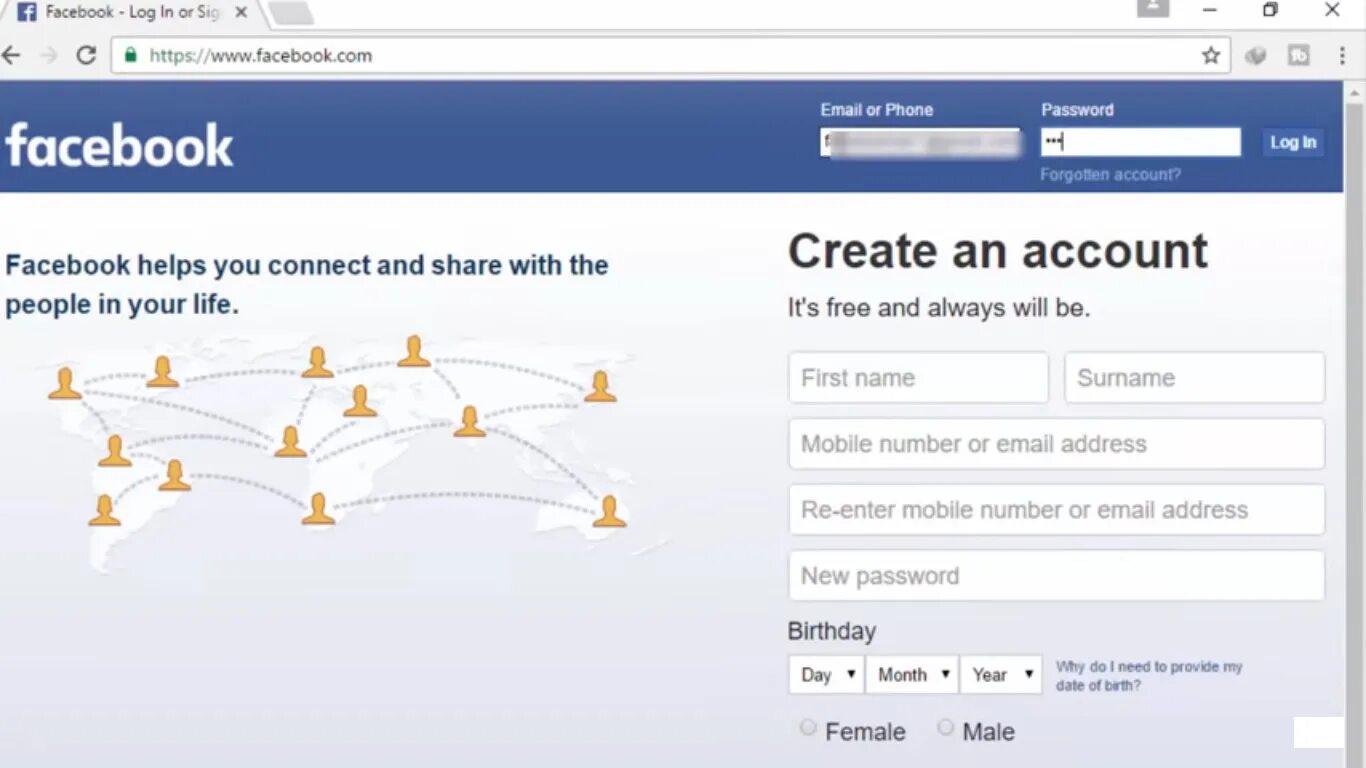This screenshot has width=1366, height=768.
Task: Open the Chrome three-dot menu
Action: 1342,56
